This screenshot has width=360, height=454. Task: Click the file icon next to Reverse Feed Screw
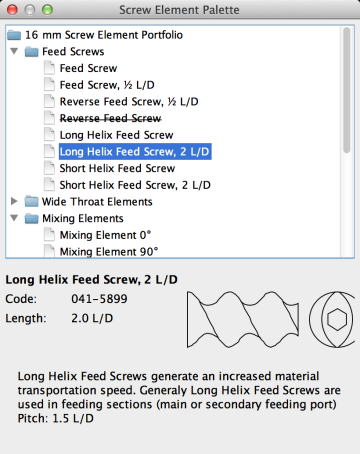tap(49, 118)
